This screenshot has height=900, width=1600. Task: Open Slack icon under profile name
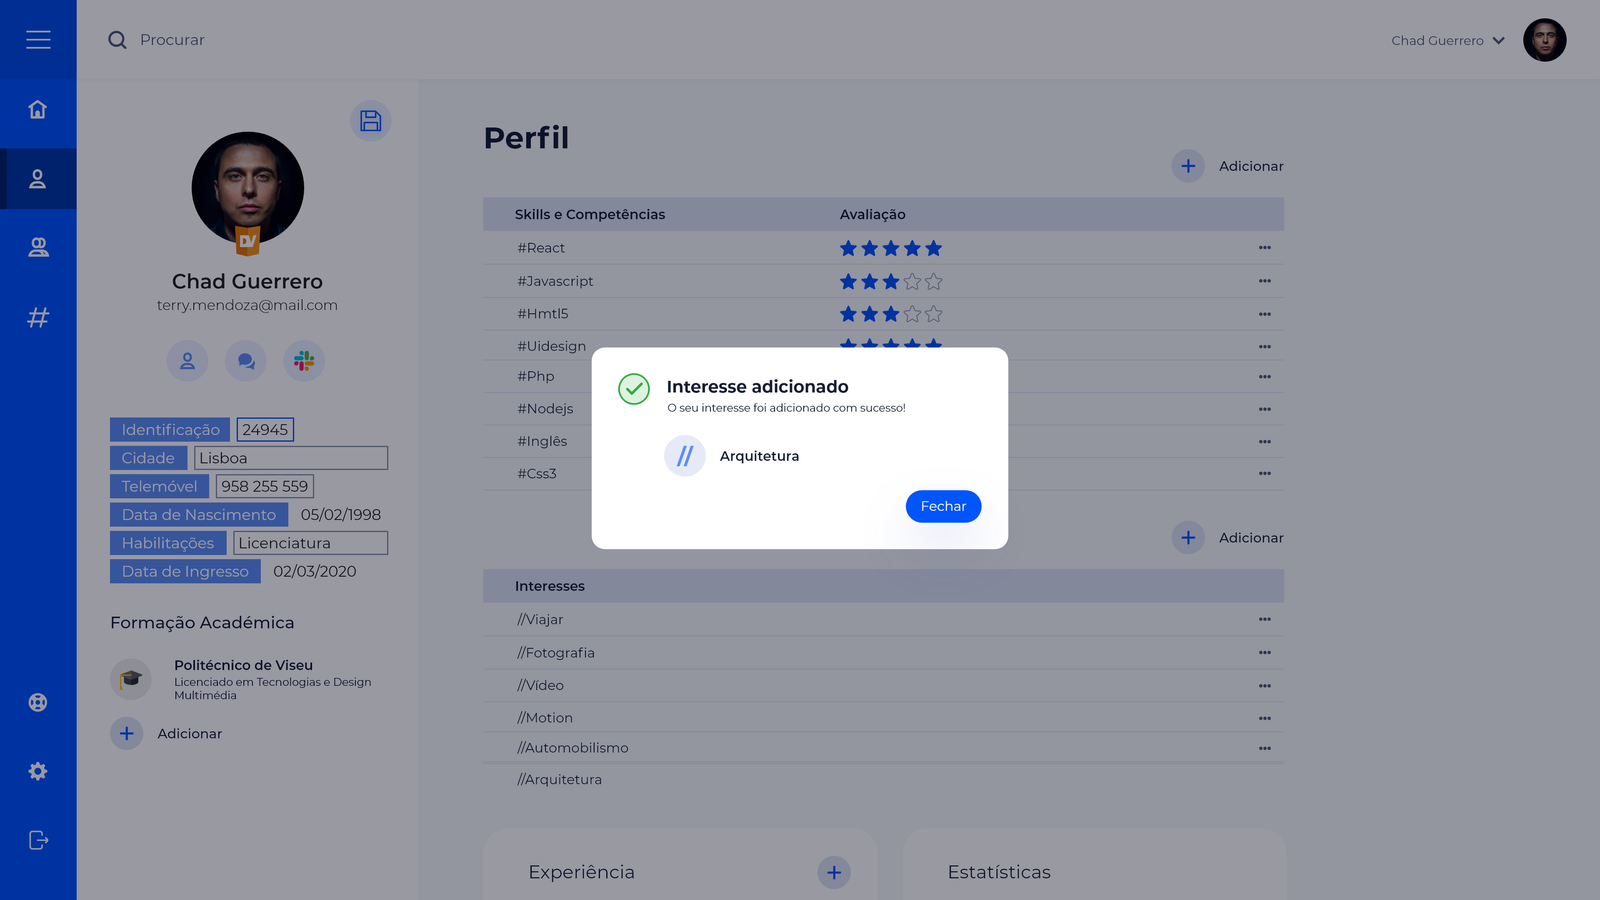304,361
